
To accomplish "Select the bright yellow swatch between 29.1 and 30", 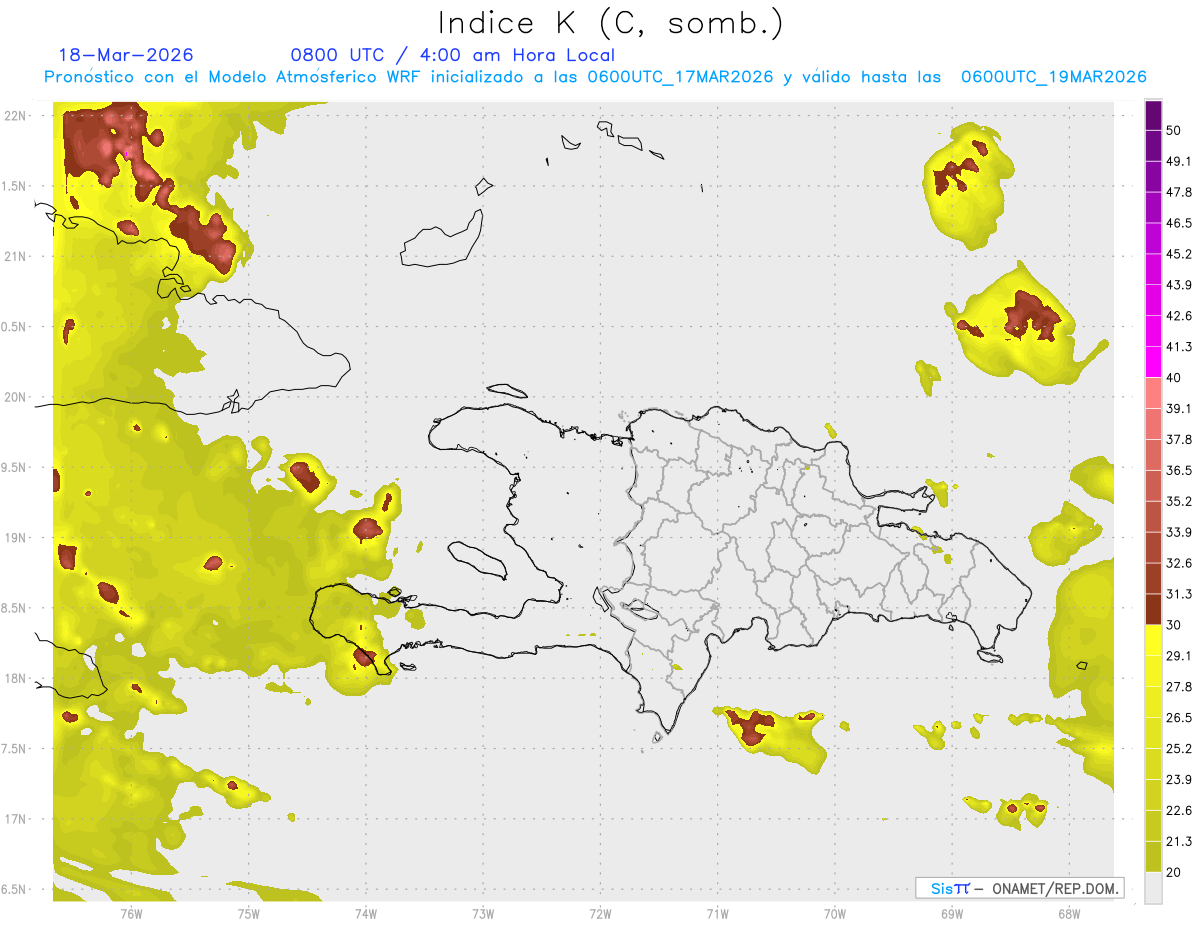I will tap(1153, 641).
